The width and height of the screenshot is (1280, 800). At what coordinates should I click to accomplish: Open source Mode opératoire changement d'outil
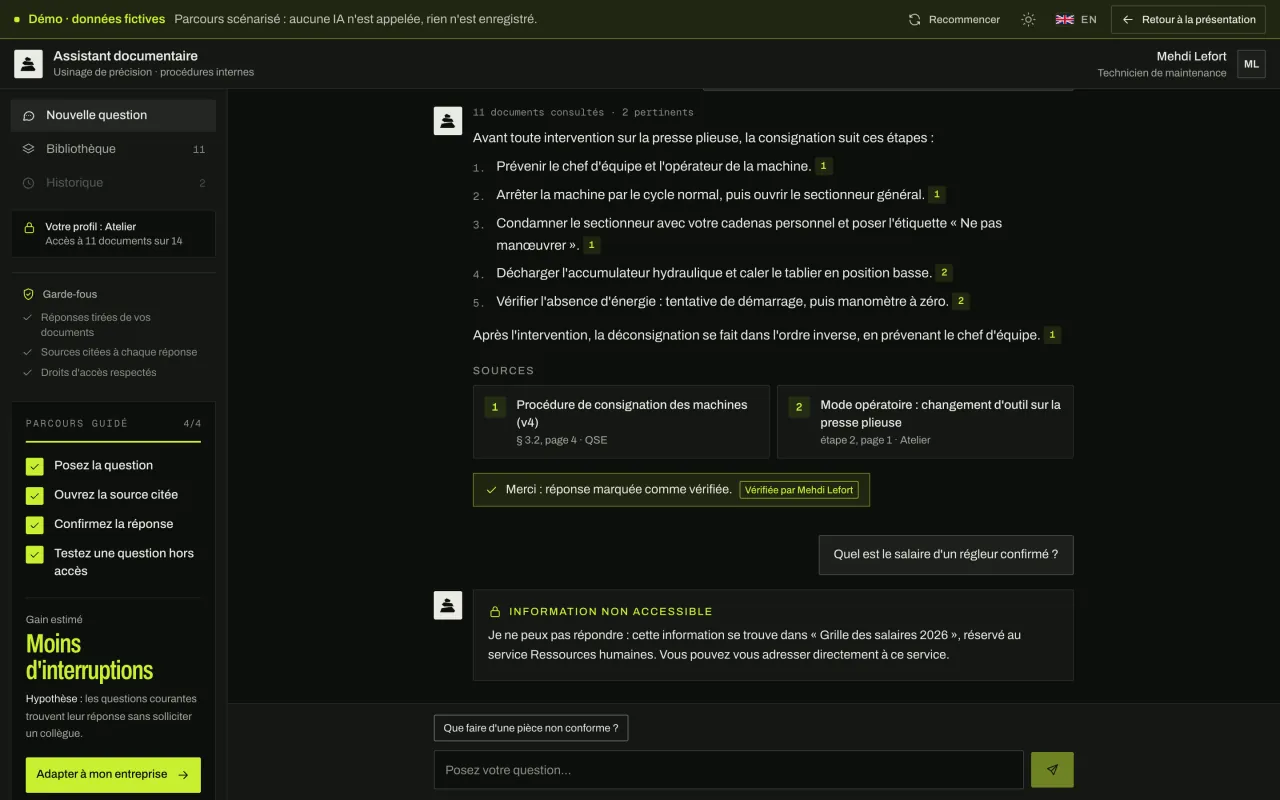click(925, 422)
